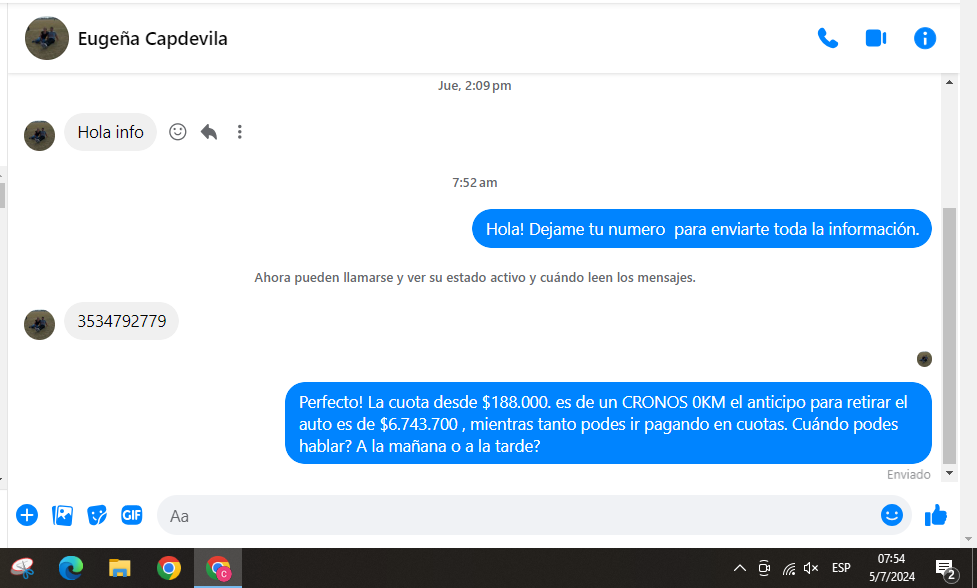Reply to the 'Hola info' message

tap(209, 132)
